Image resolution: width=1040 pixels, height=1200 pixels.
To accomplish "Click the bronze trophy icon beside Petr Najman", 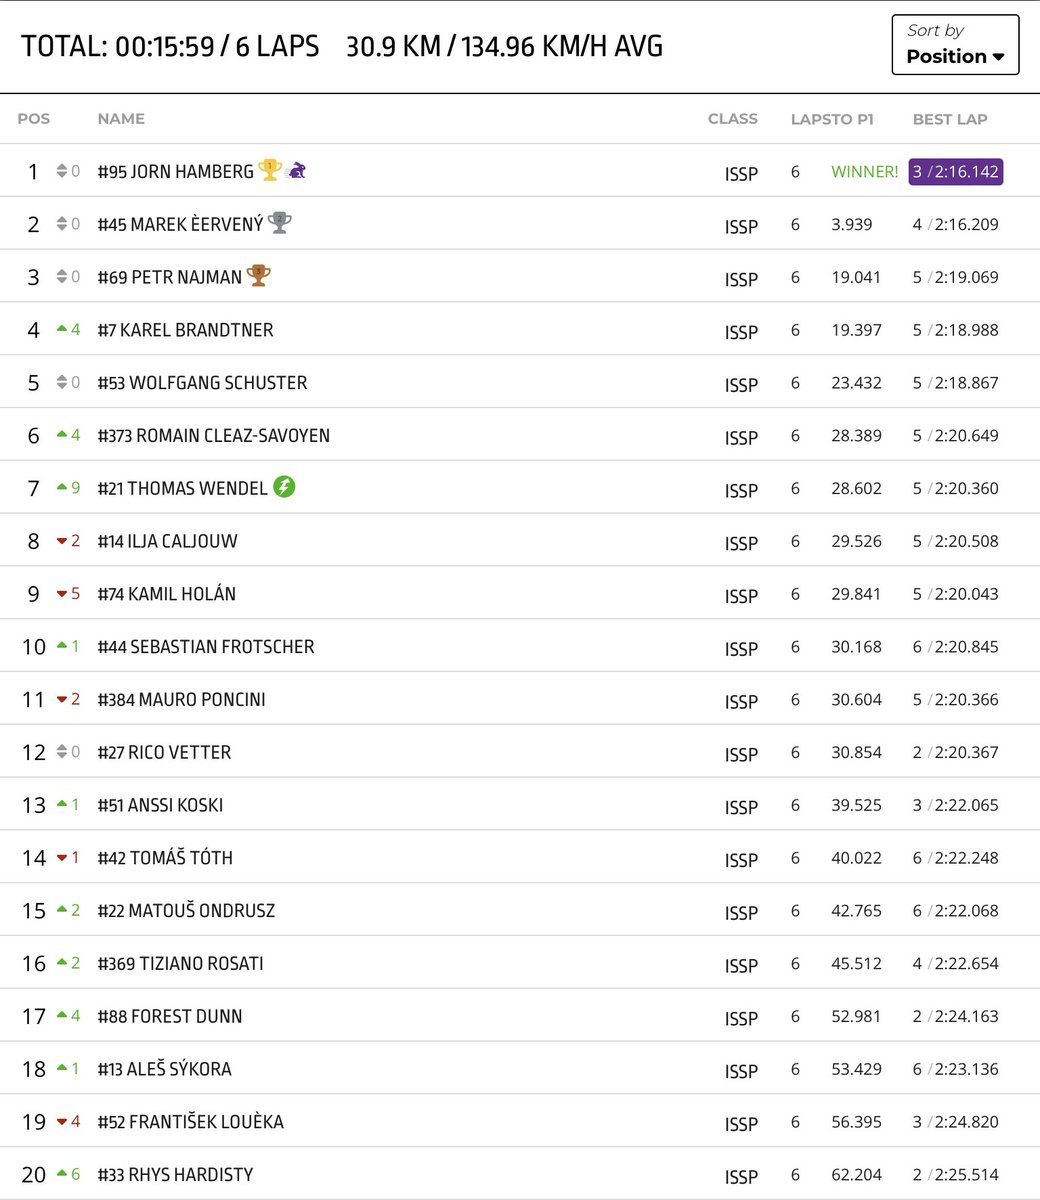I will point(259,276).
